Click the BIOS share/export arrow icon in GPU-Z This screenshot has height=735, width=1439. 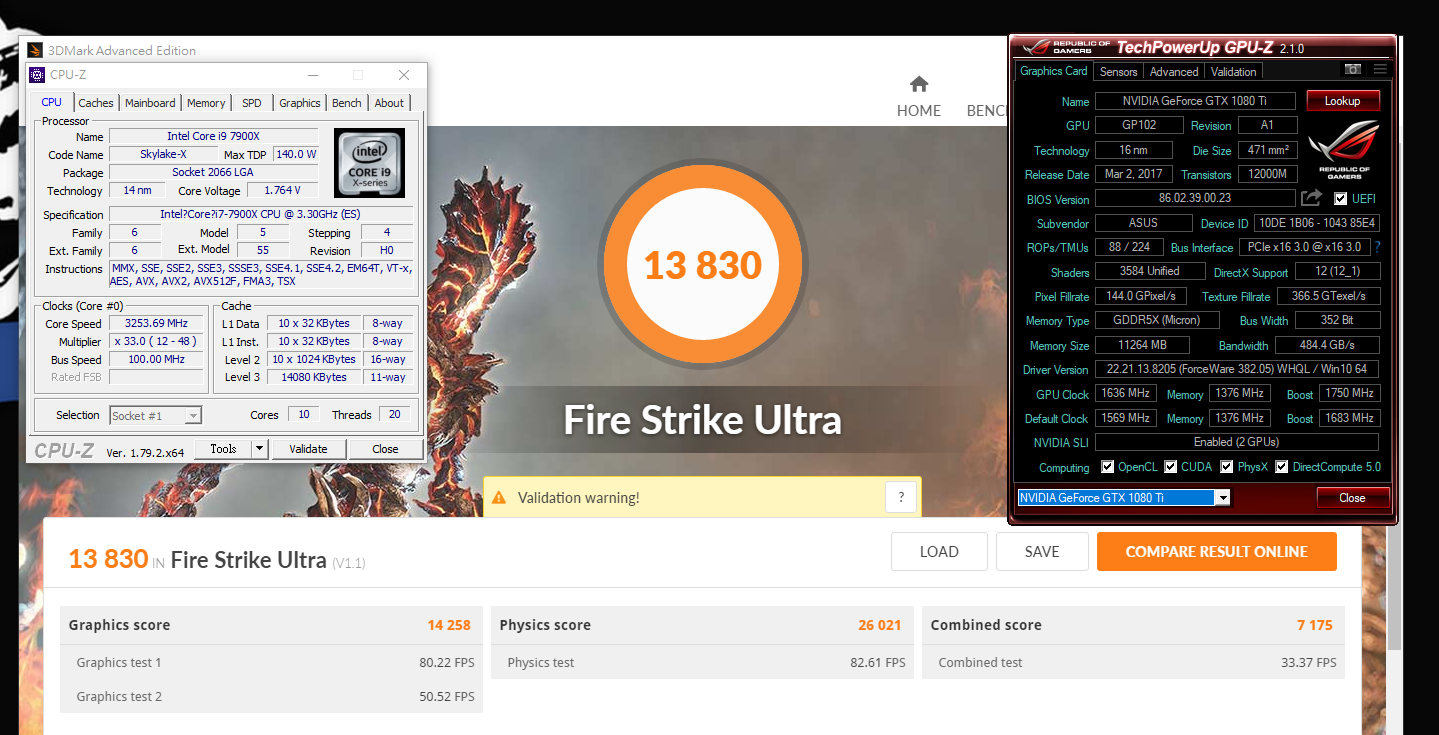tap(1311, 198)
